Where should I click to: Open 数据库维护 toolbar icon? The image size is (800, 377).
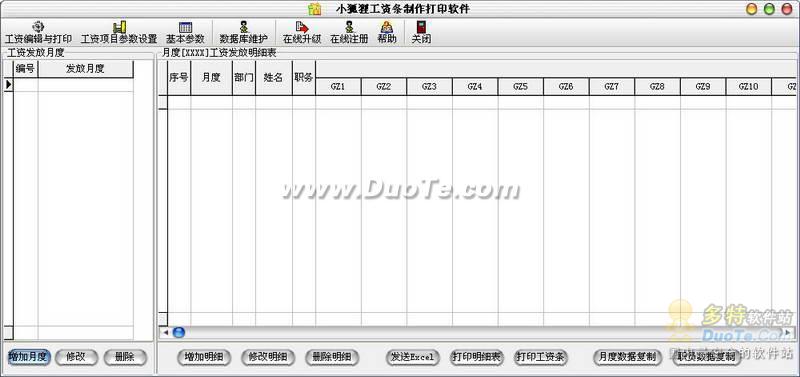tap(243, 33)
